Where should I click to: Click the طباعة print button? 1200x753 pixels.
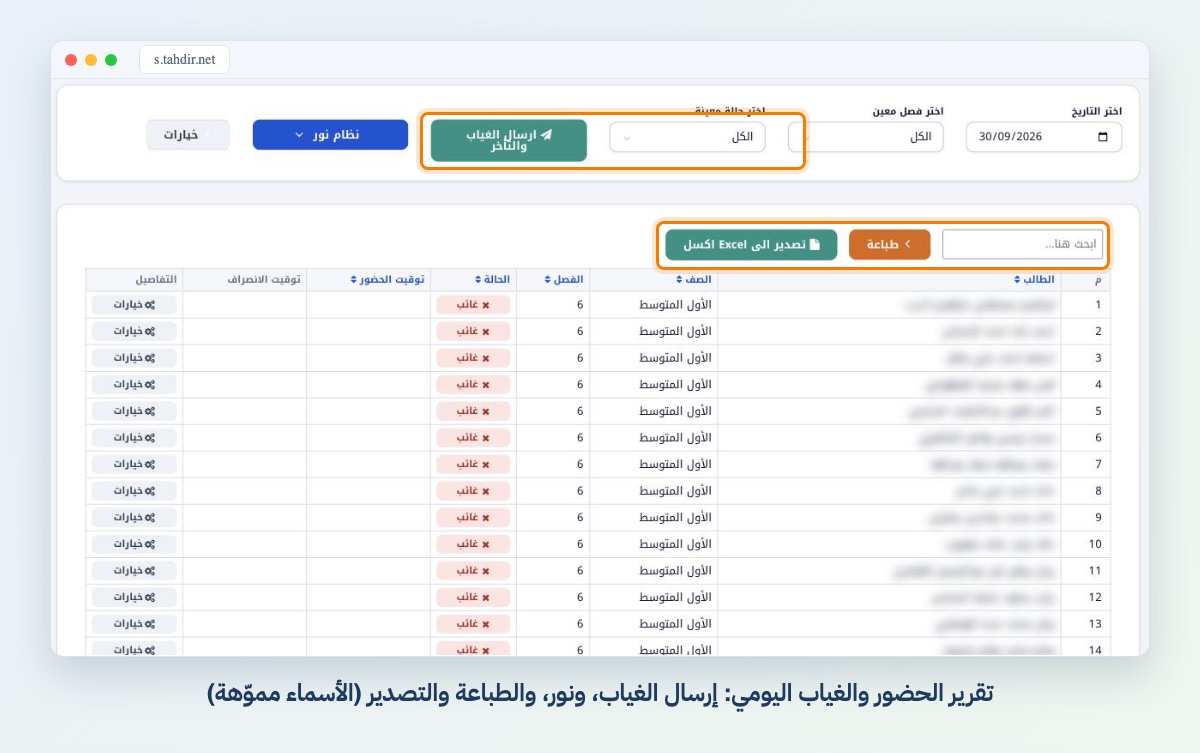(889, 244)
